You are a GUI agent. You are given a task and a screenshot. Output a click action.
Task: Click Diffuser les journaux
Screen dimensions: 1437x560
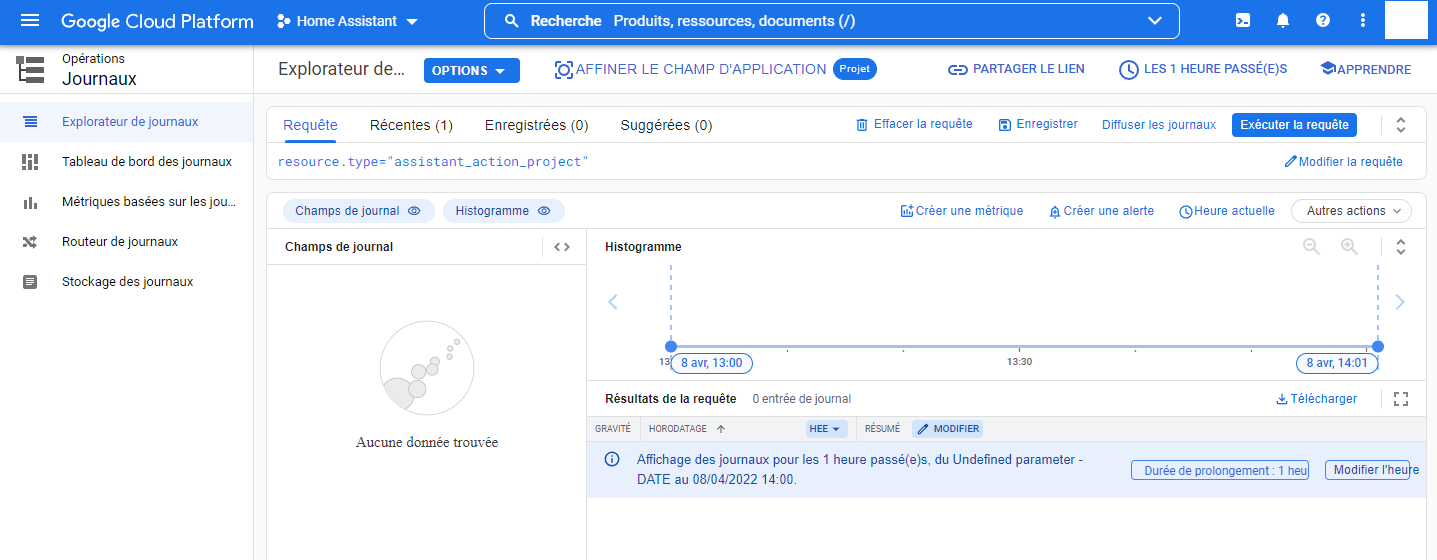[1159, 125]
